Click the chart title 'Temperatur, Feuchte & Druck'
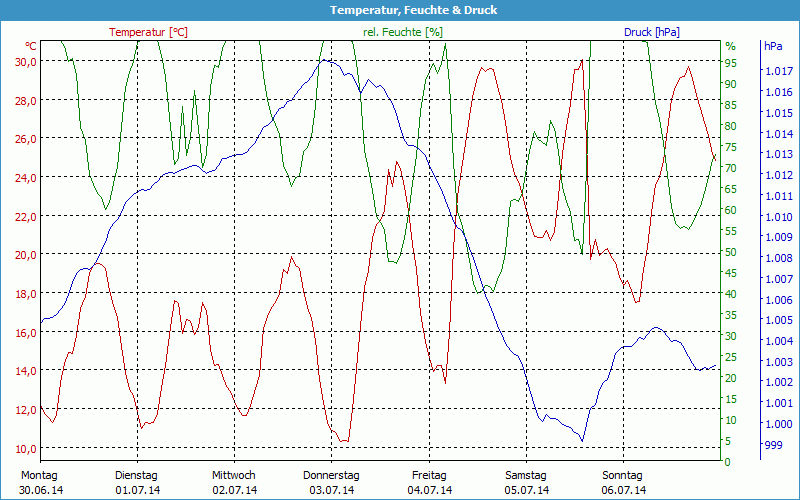Screen dimensions: 800x500 [413, 10]
